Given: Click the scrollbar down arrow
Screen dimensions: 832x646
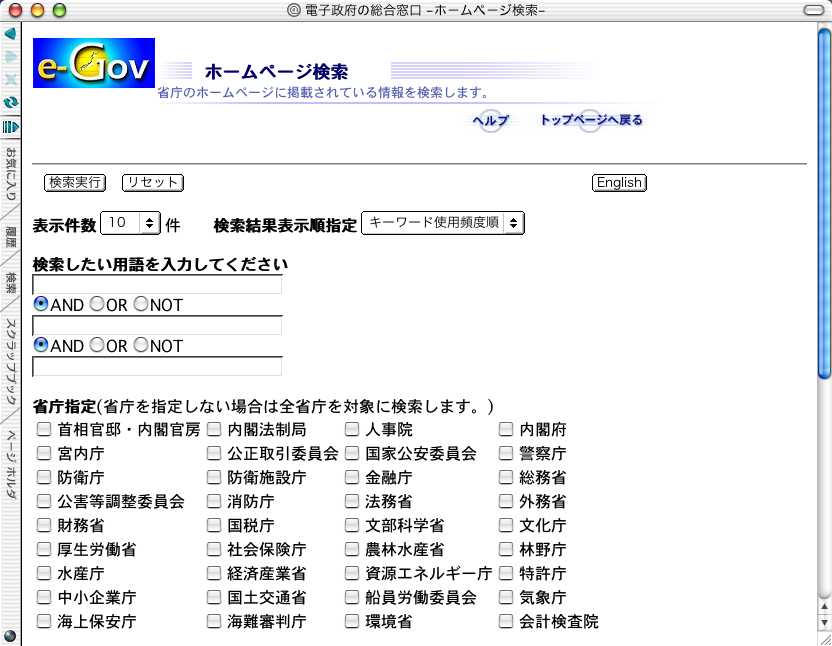Looking at the screenshot, I should coord(824,622).
